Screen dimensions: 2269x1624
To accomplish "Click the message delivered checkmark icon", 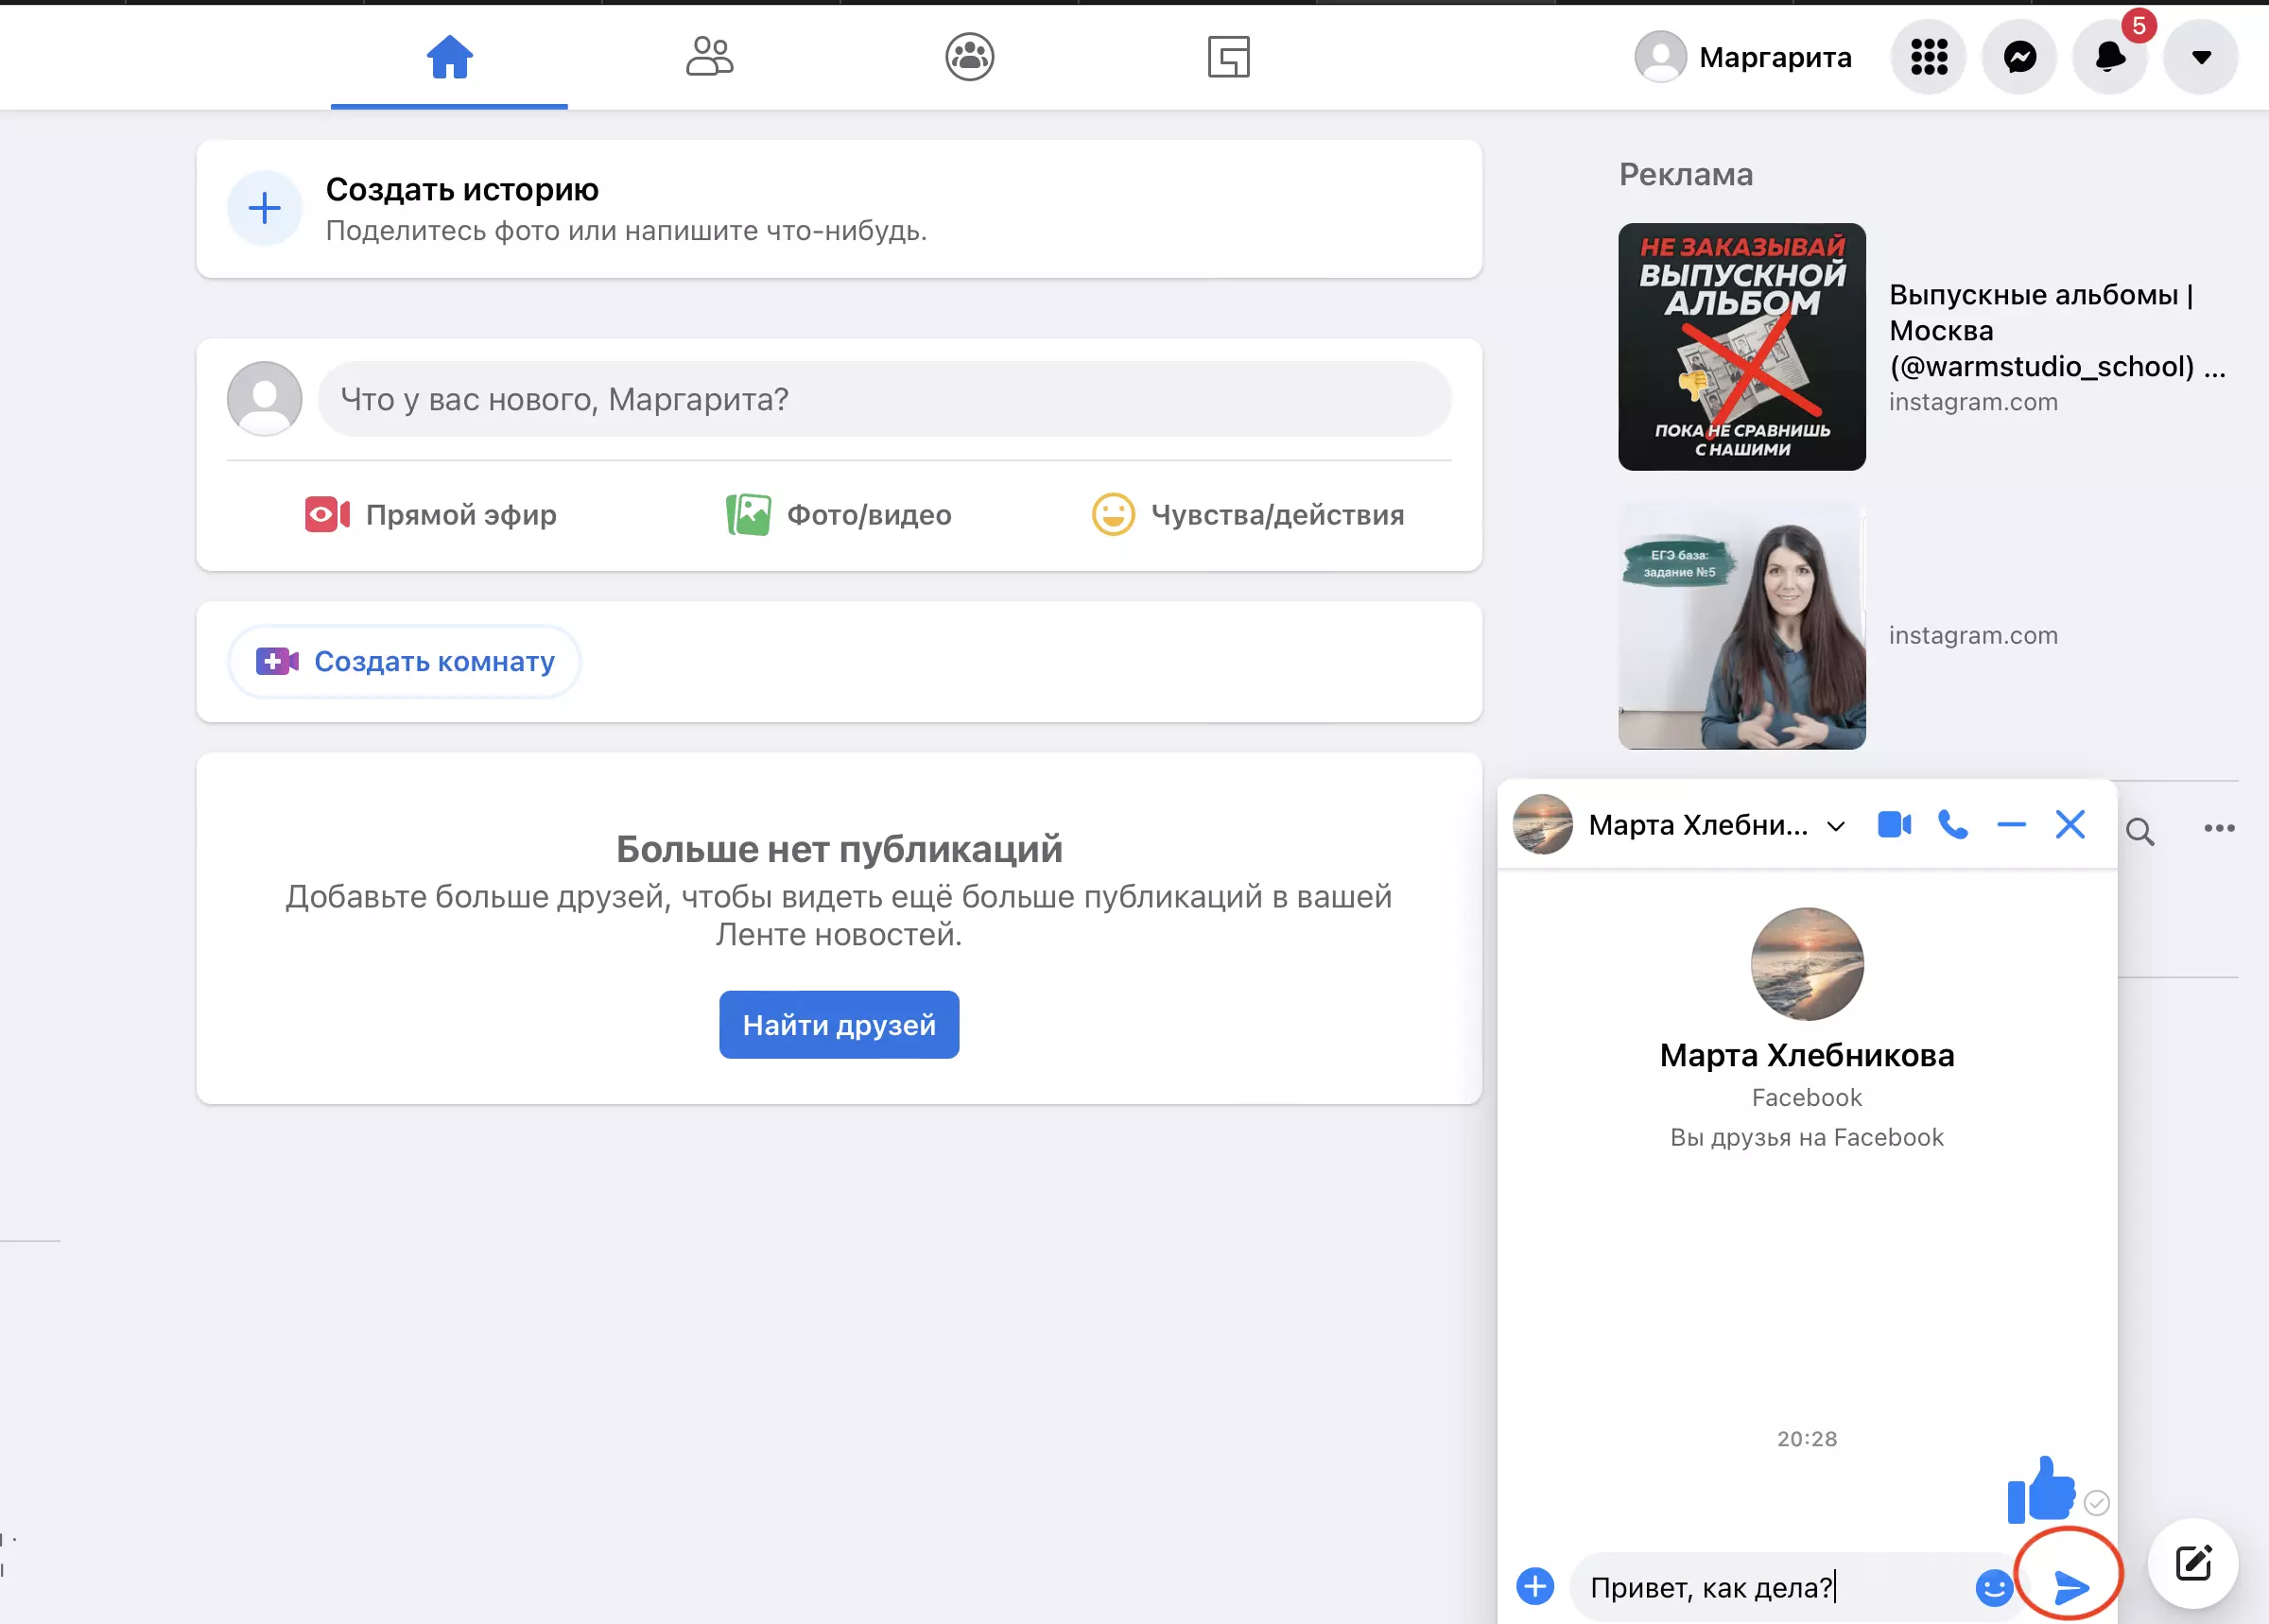I will (x=2097, y=1503).
